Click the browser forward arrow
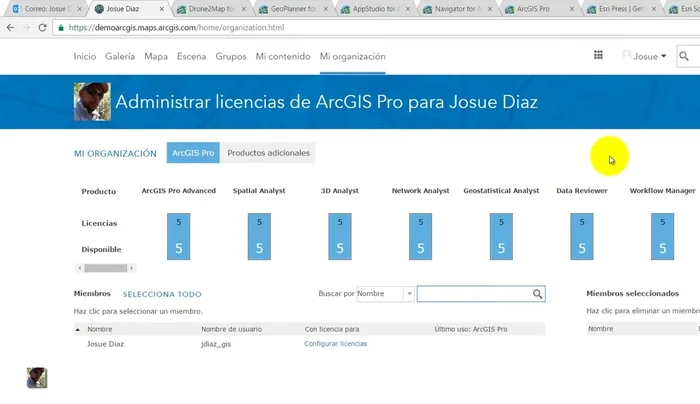 click(x=26, y=28)
